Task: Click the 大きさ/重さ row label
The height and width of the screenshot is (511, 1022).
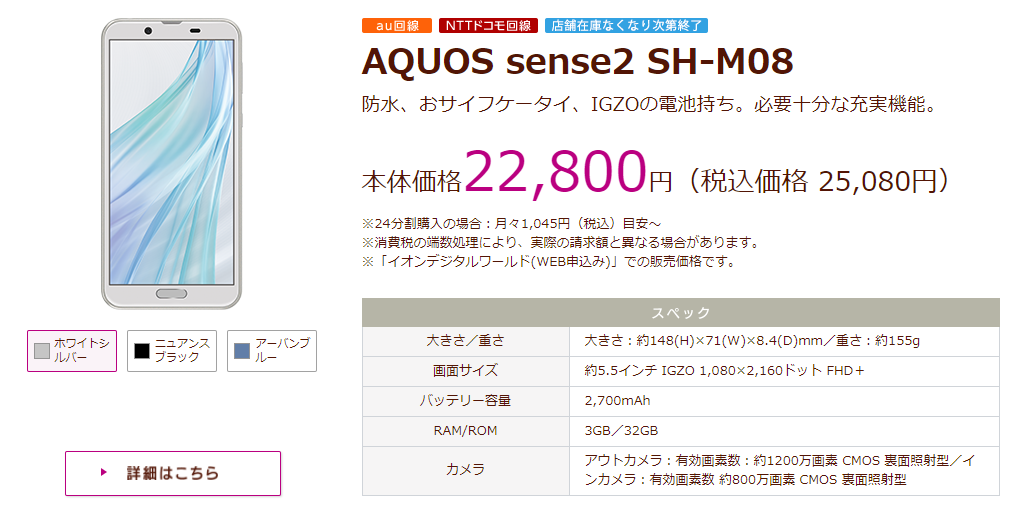Action: [465, 342]
